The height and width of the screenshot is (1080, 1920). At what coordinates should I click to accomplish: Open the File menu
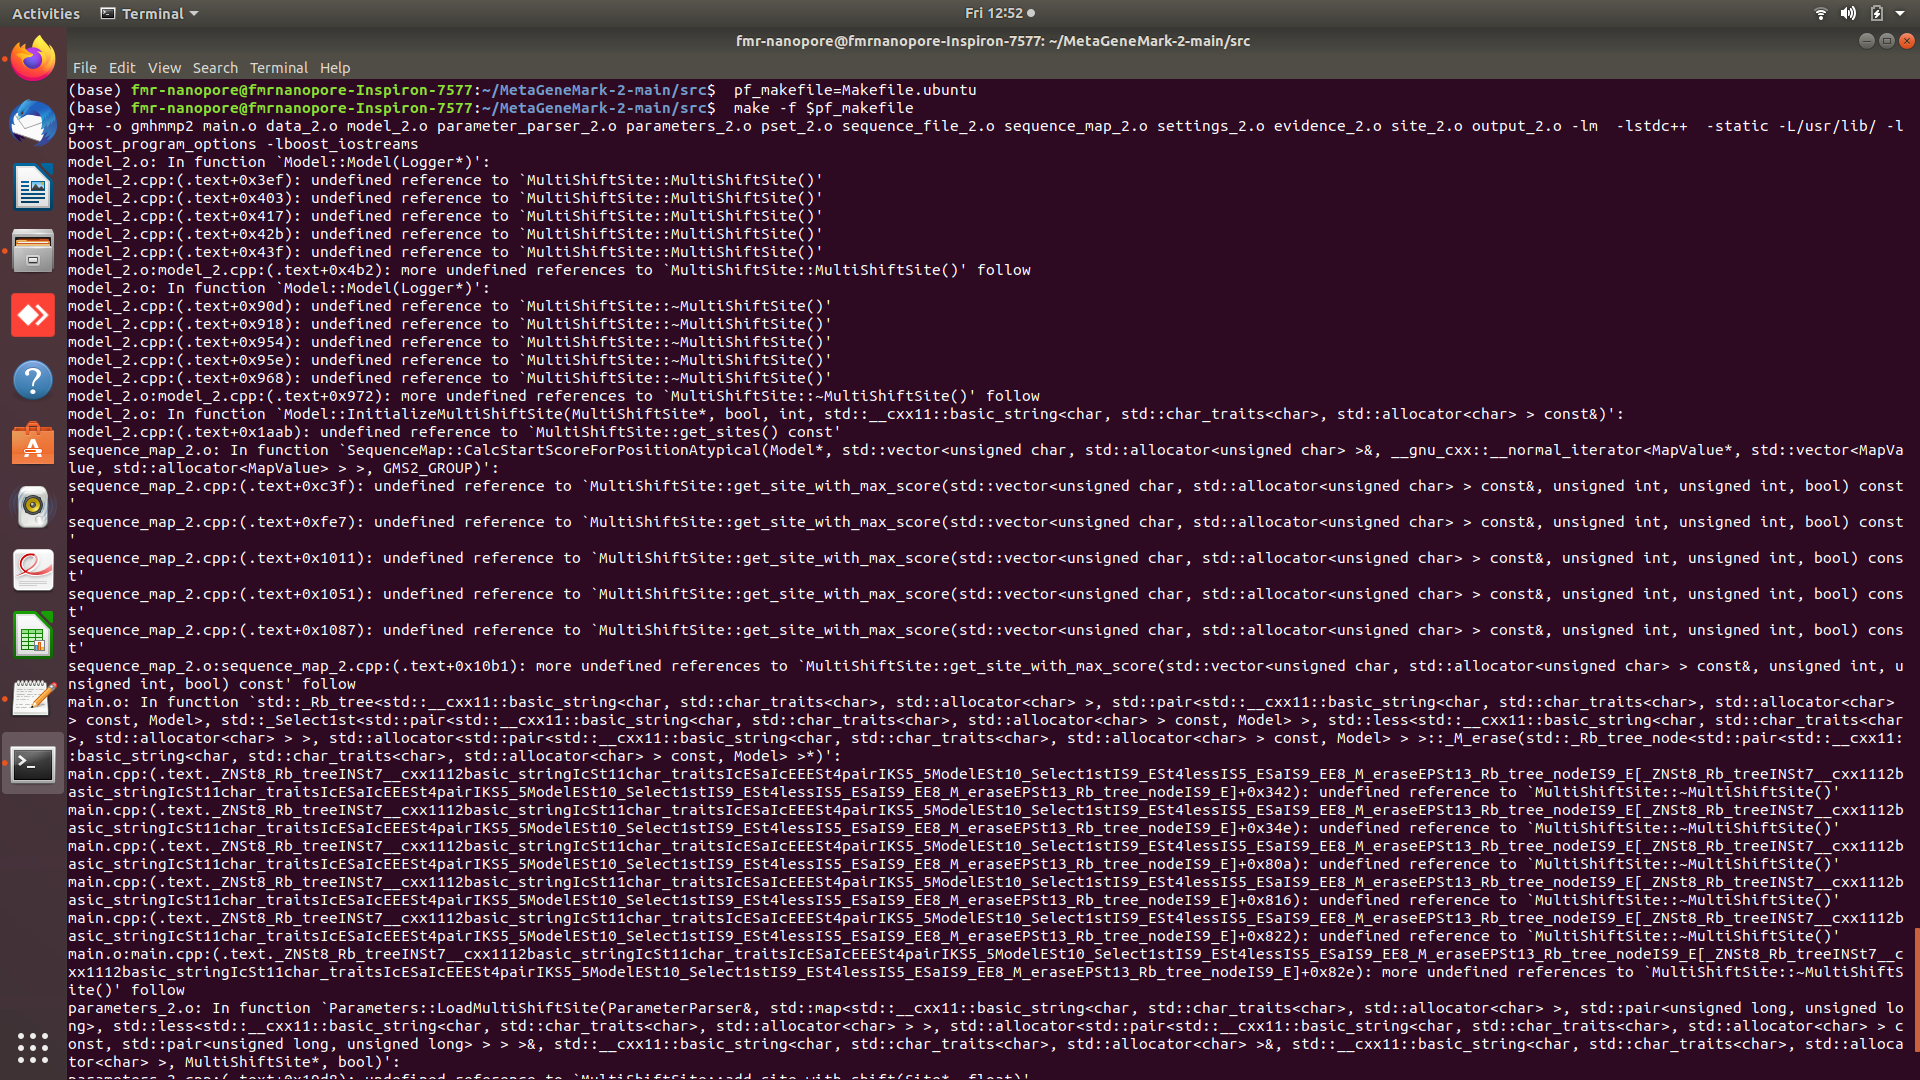[x=85, y=68]
